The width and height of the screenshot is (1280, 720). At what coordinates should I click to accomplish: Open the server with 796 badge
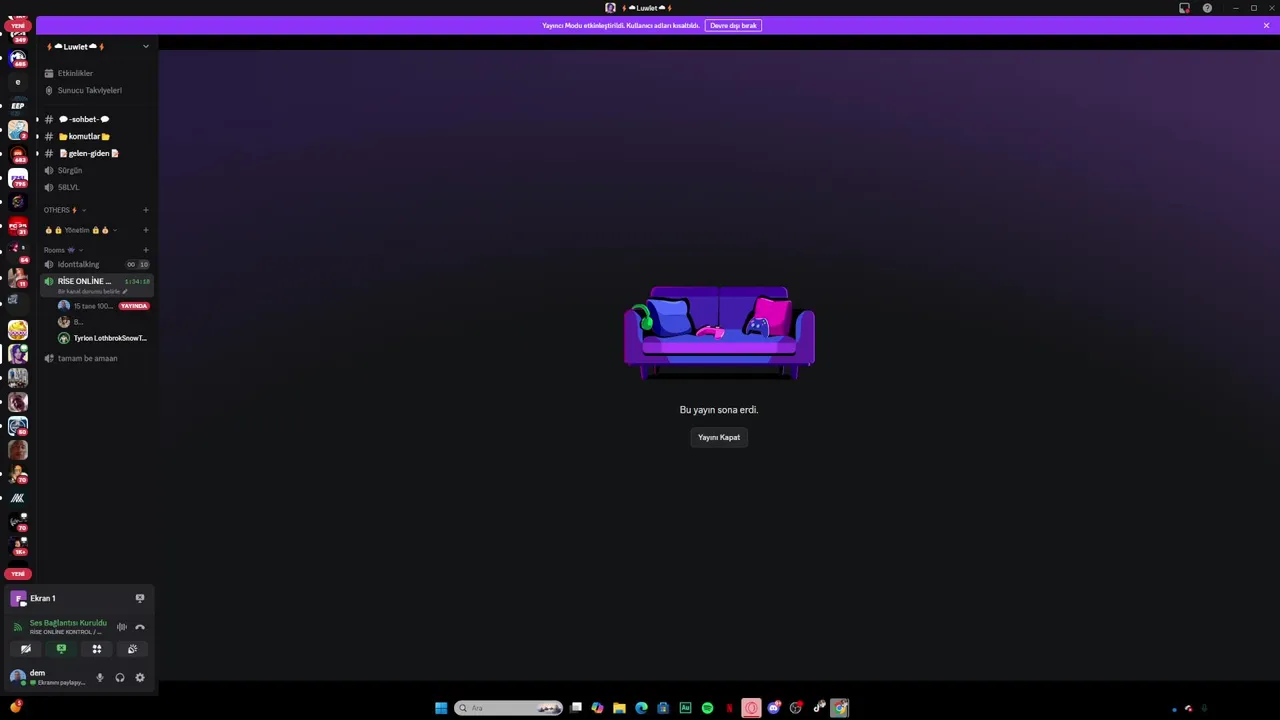pyautogui.click(x=18, y=179)
